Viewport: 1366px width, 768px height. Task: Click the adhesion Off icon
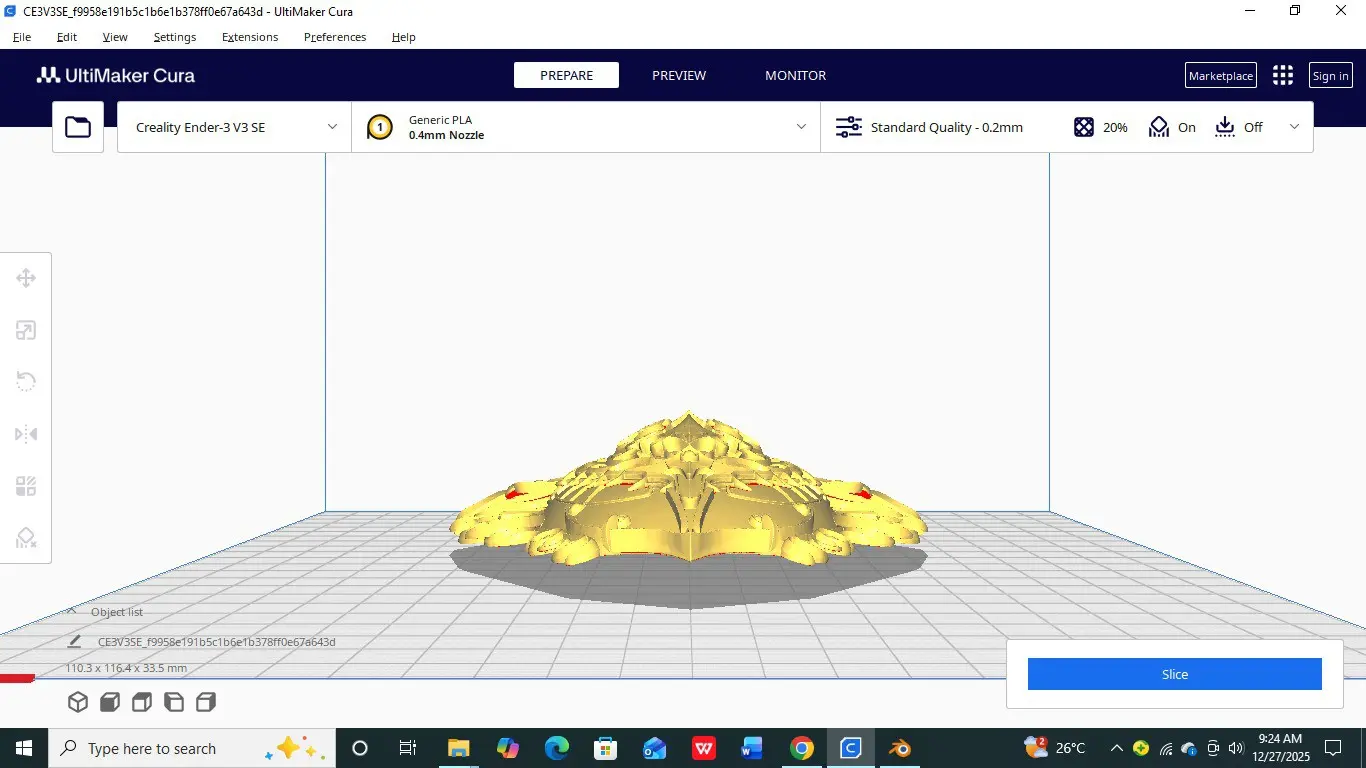[x=1225, y=127]
